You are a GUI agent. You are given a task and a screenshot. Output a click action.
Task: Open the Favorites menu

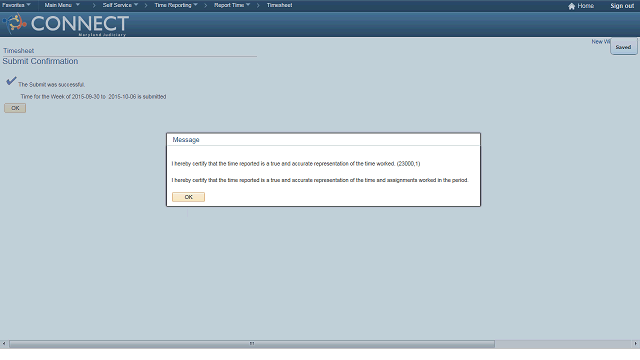tap(16, 5)
